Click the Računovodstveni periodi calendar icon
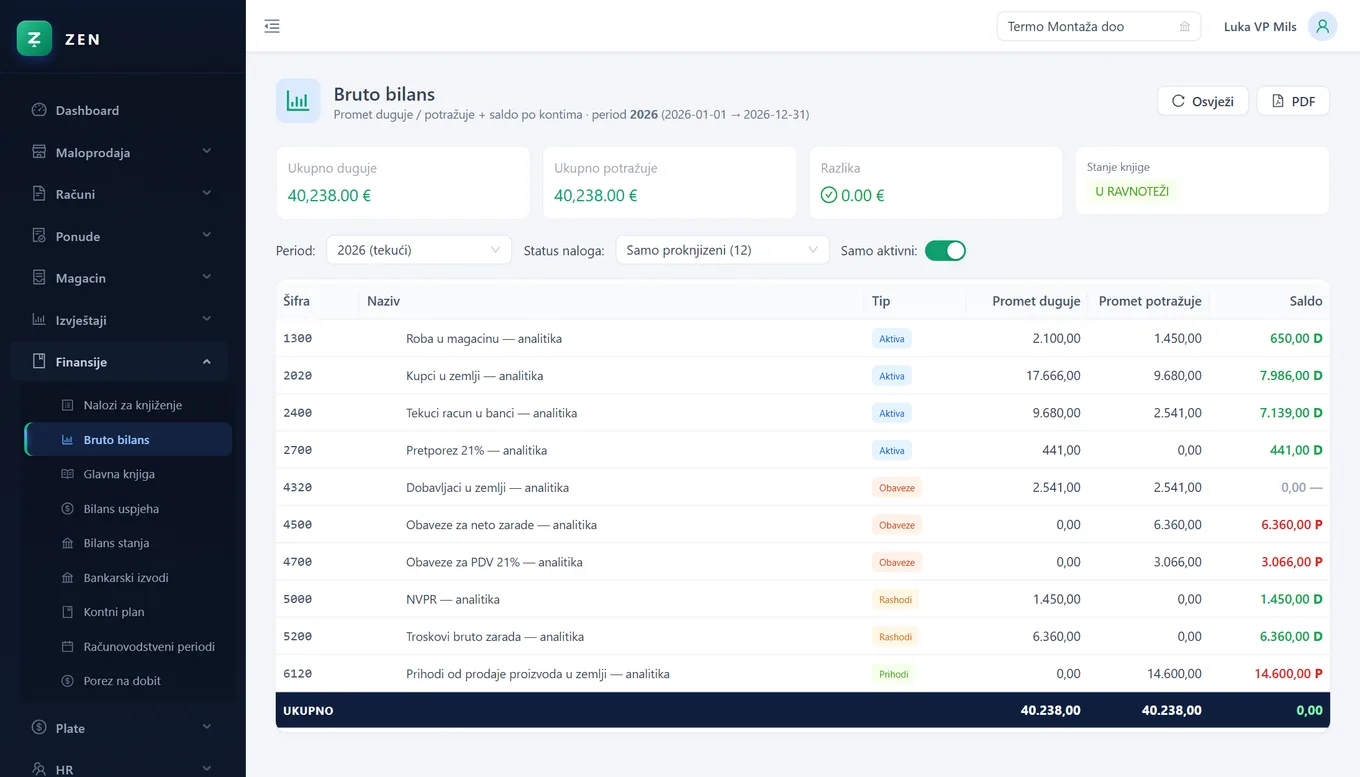Image resolution: width=1360 pixels, height=777 pixels. (x=68, y=647)
